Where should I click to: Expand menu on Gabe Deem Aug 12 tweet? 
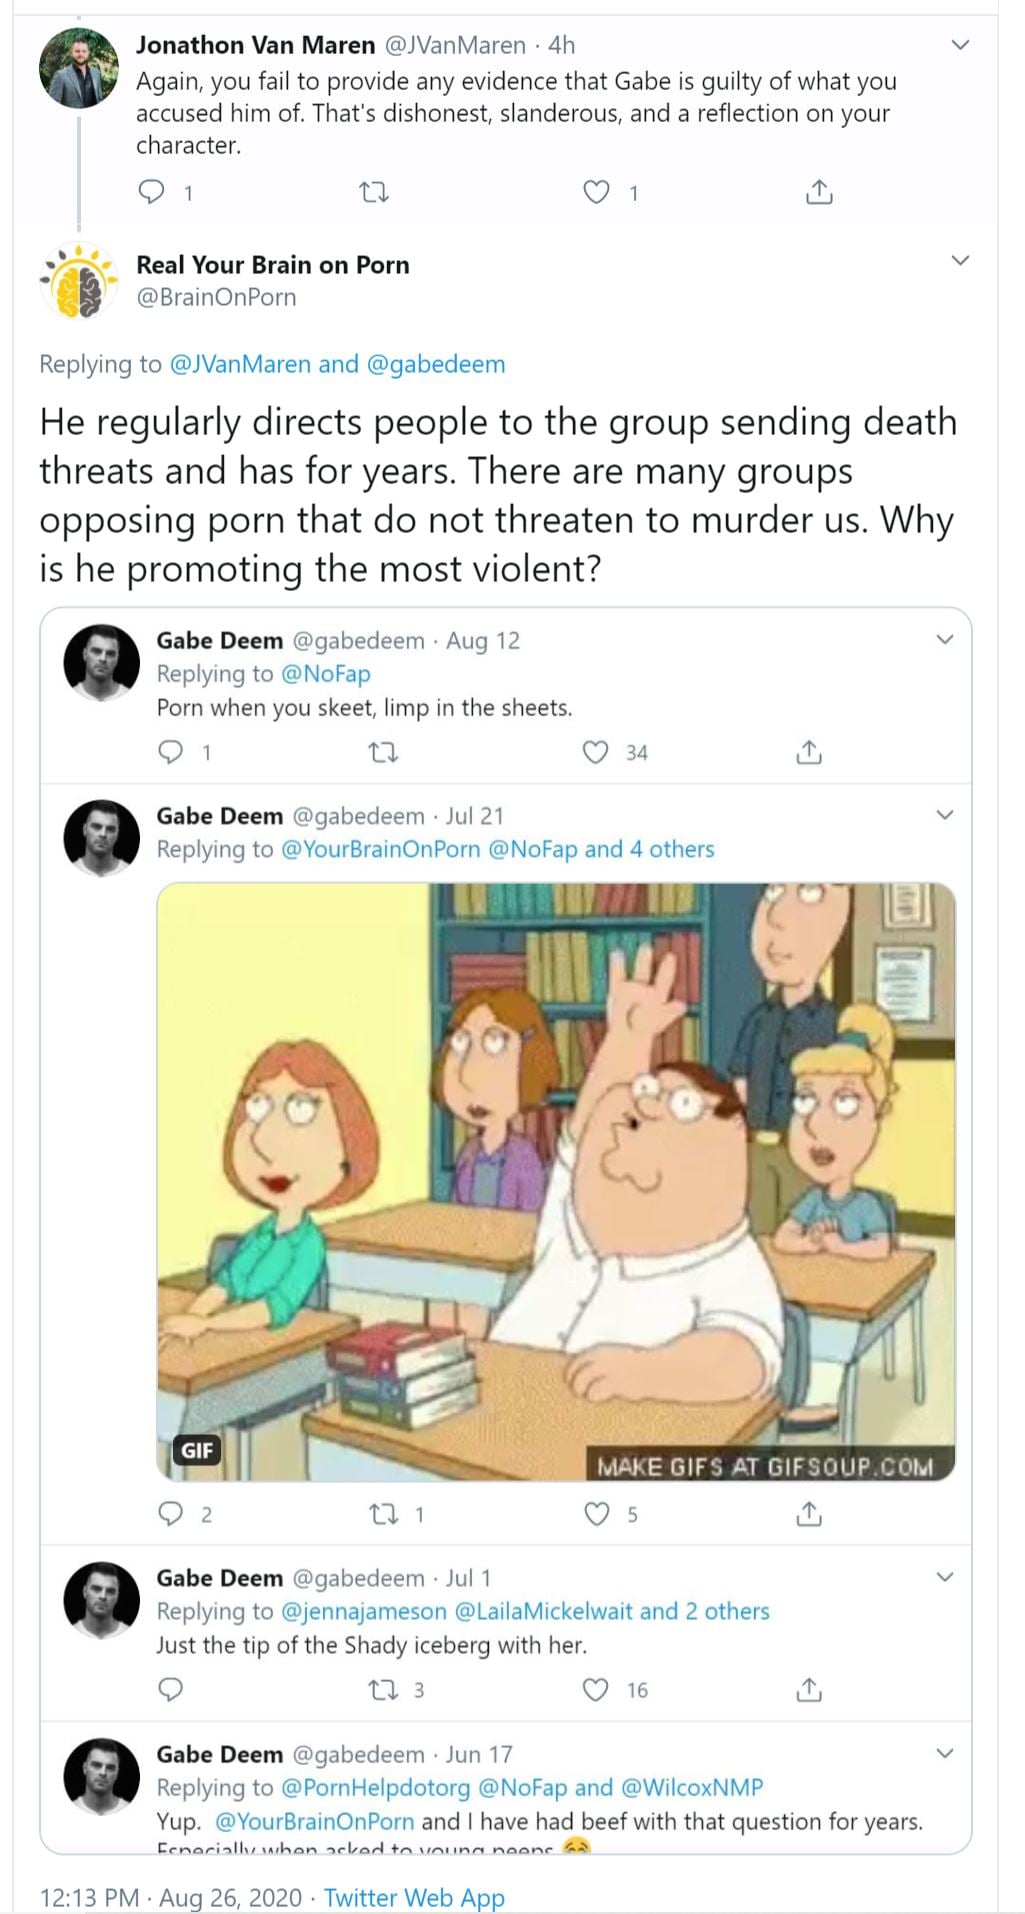(944, 639)
